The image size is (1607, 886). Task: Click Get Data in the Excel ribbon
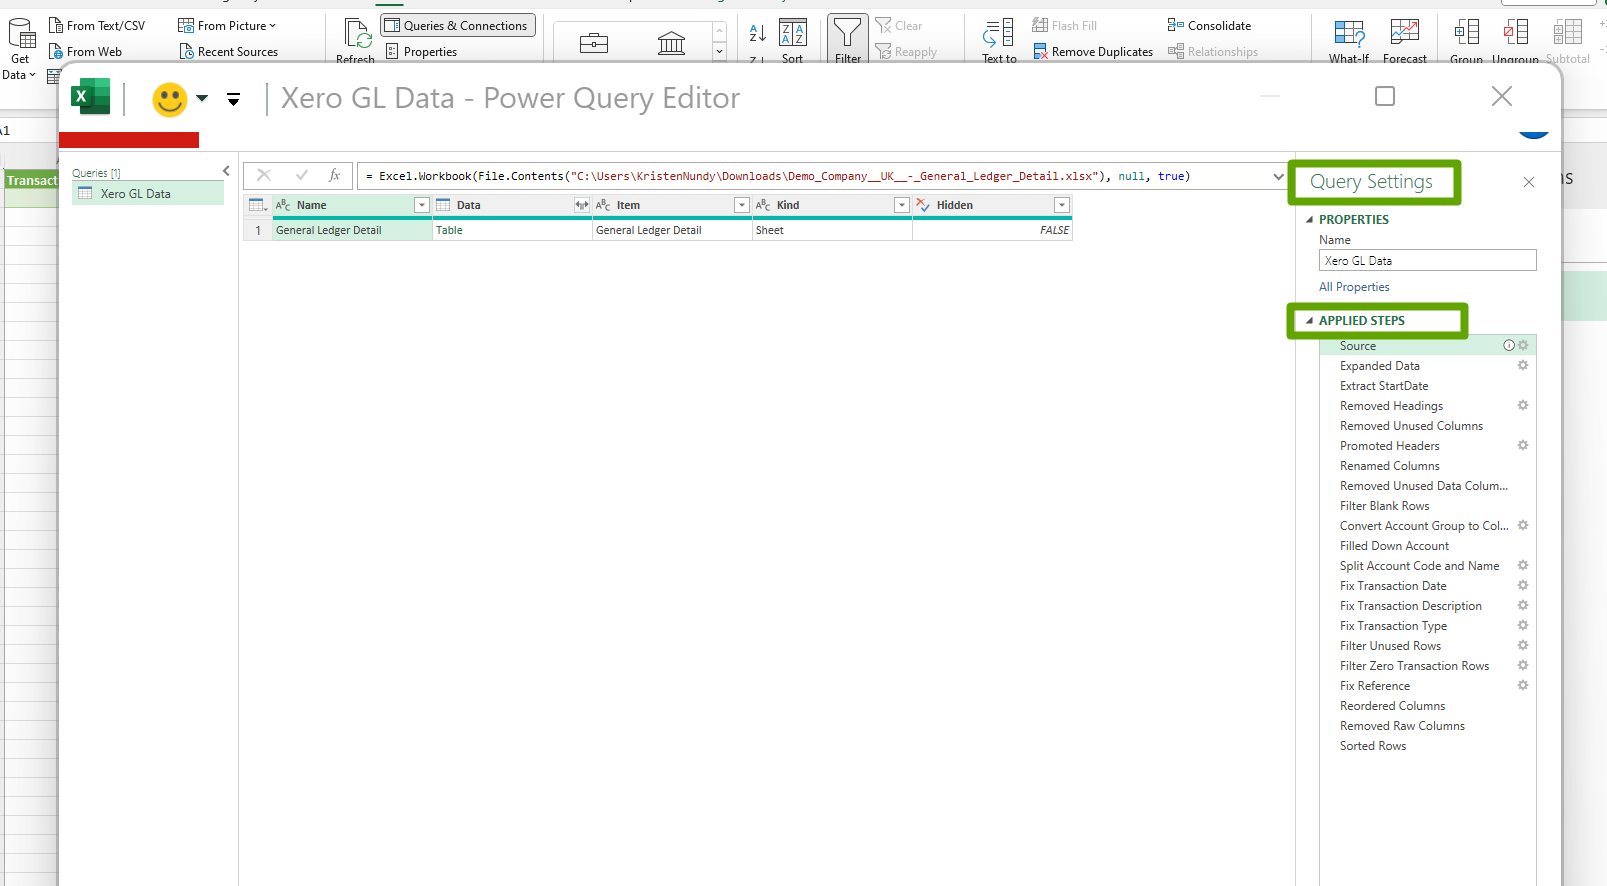[x=20, y=48]
